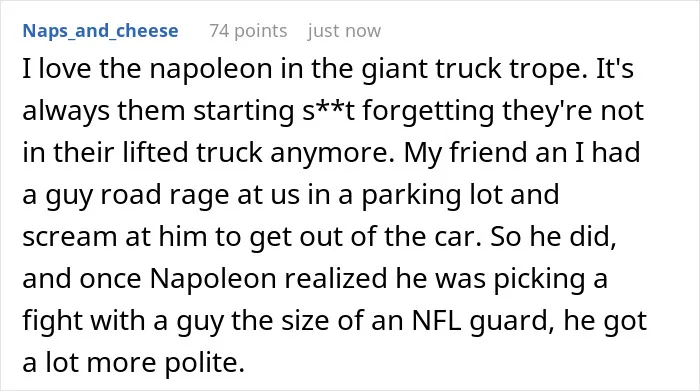The height and width of the screenshot is (391, 700).
Task: Click the 'just now' comment timestamp
Action: pos(344,31)
